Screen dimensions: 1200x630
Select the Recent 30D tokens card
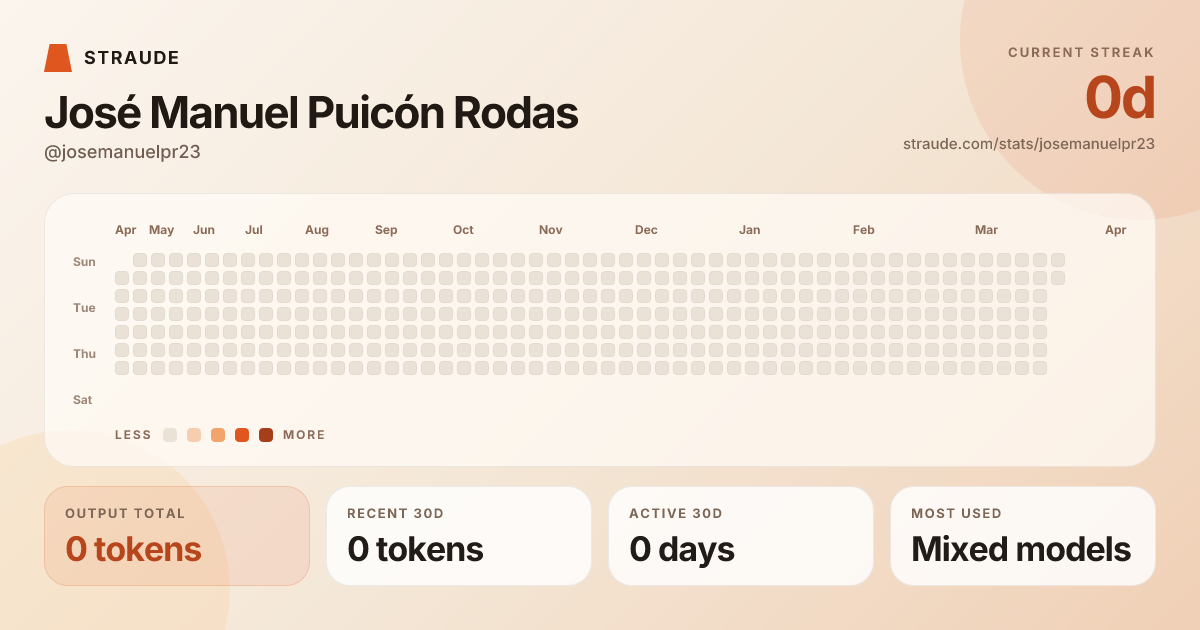click(459, 536)
